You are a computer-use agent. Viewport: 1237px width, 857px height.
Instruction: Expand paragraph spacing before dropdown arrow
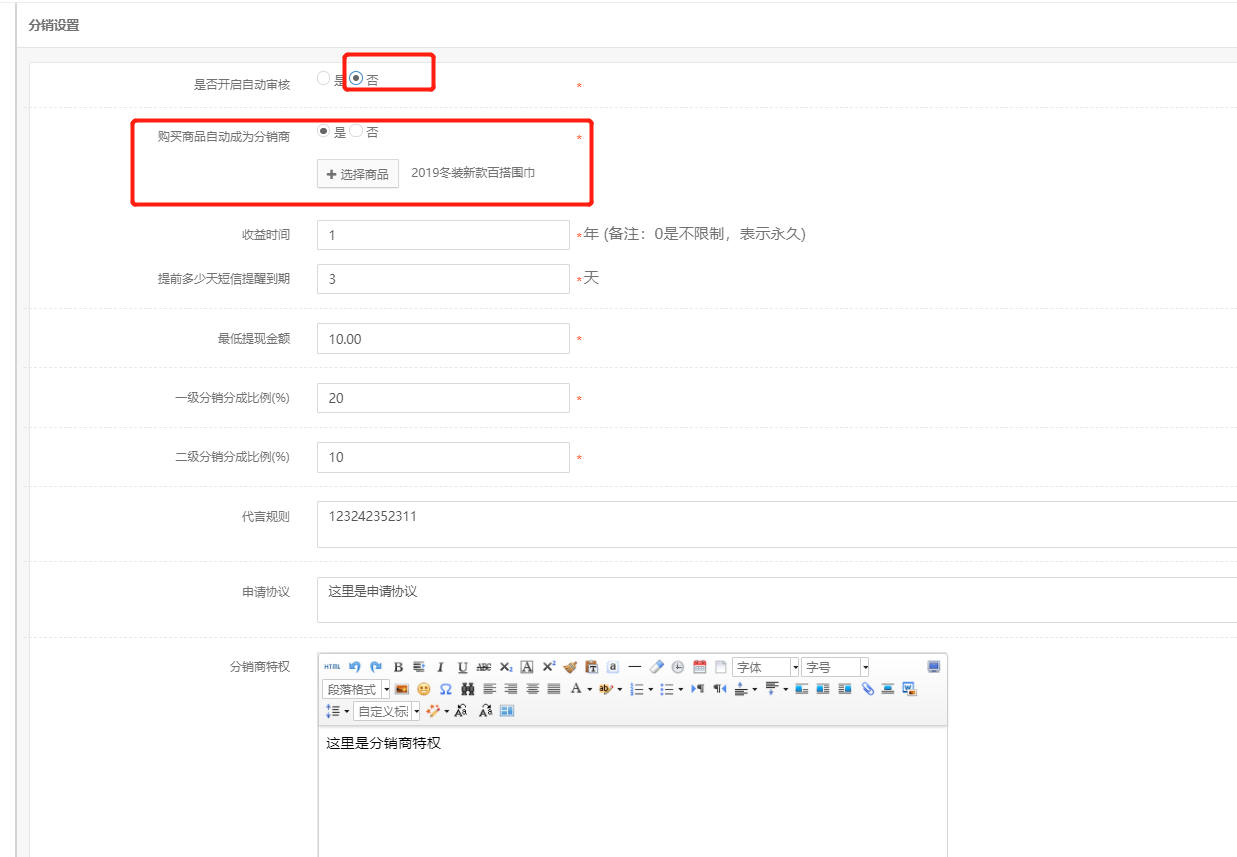(755, 689)
